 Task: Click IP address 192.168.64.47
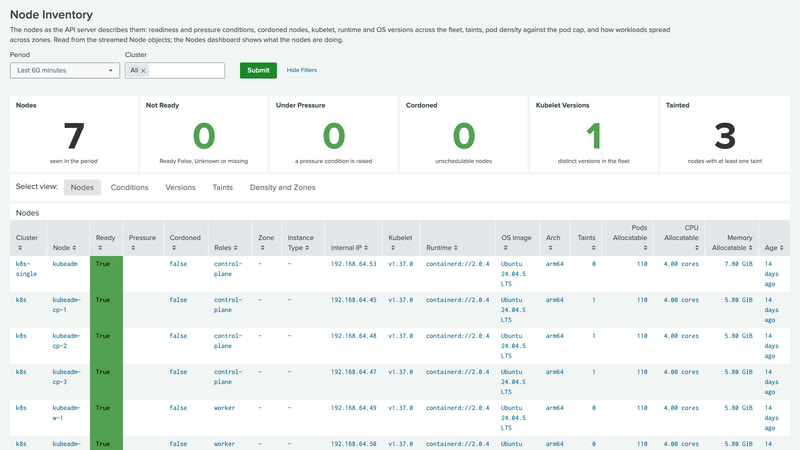[x=354, y=371]
